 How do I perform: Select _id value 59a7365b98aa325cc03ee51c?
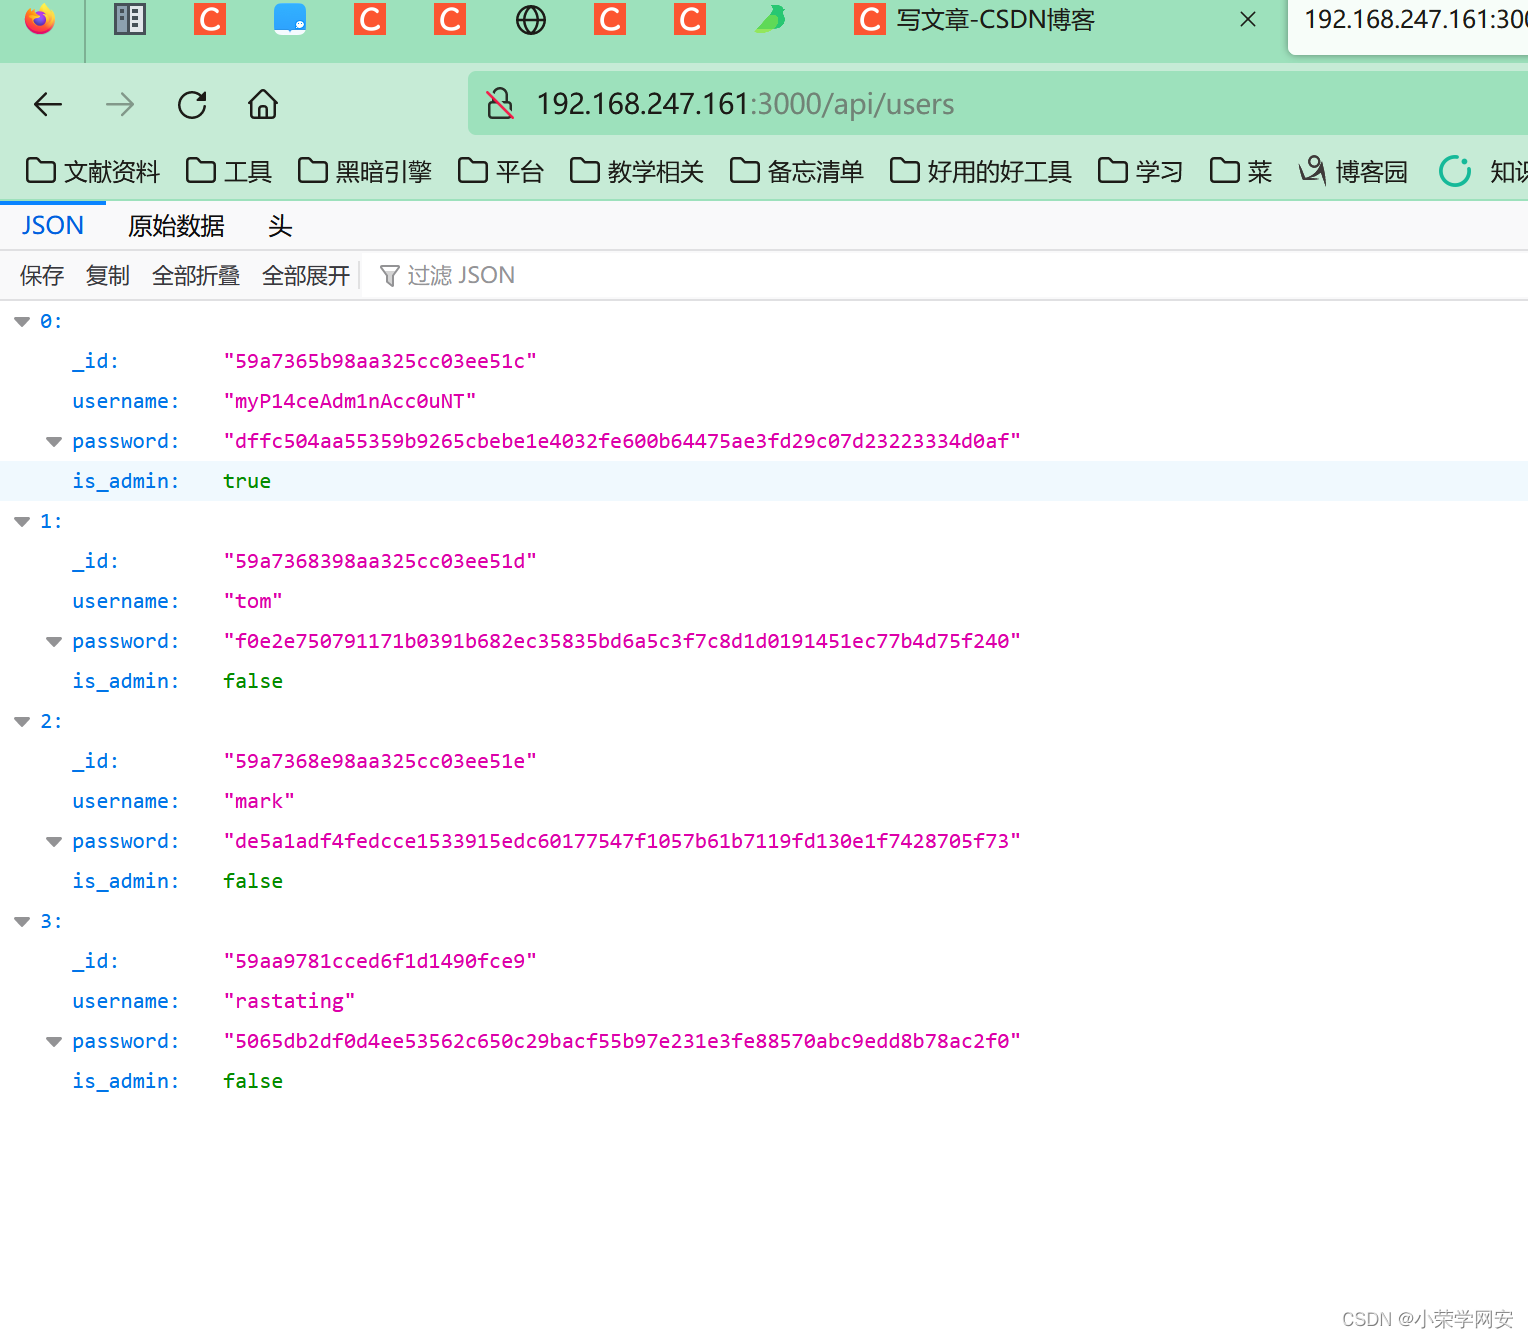pos(380,361)
